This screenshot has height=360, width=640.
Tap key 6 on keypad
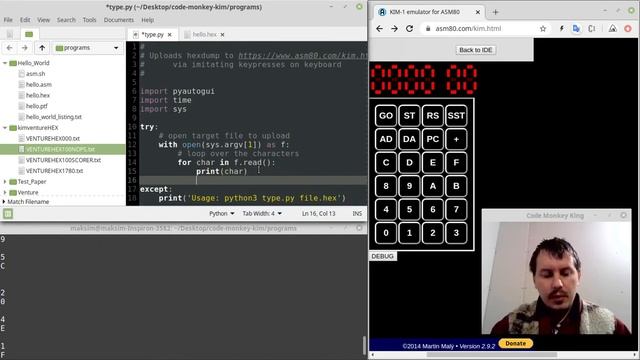coord(433,209)
